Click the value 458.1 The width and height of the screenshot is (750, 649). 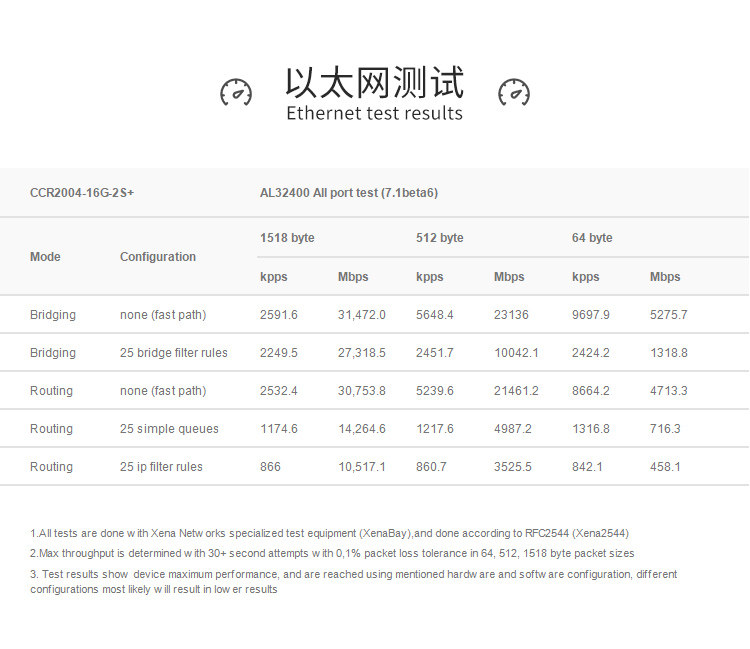(x=665, y=467)
